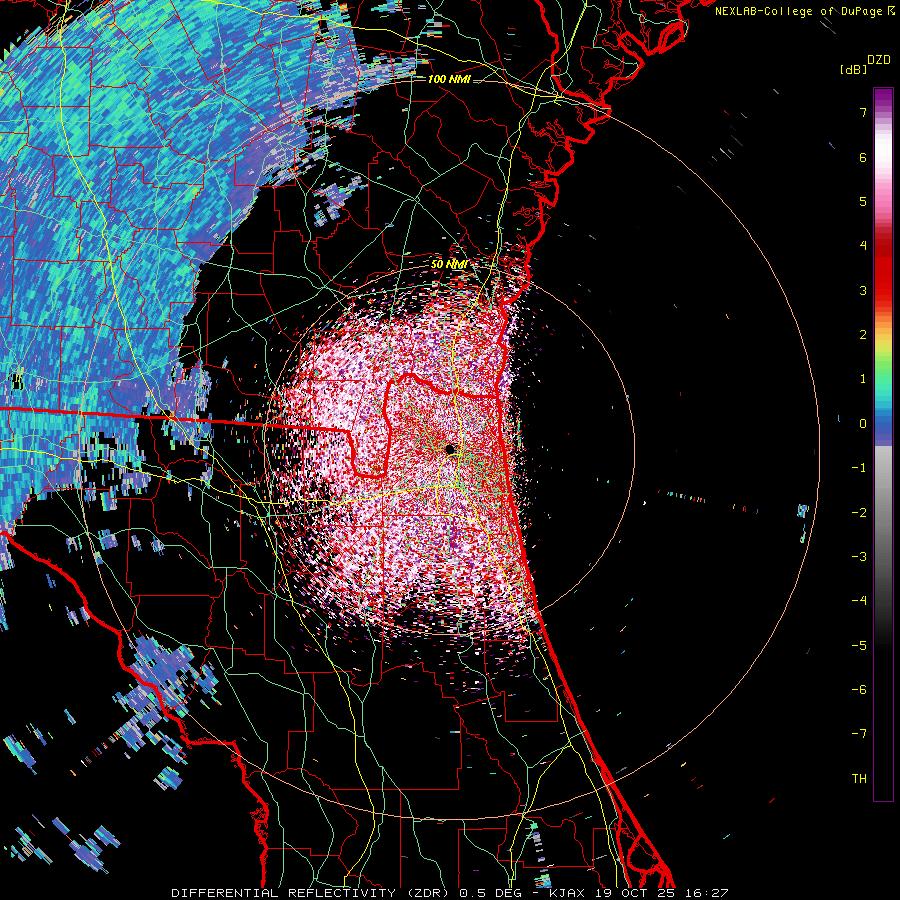Screen dimensions: 900x900
Task: Click the 2 value on the color scale
Action: tap(863, 335)
